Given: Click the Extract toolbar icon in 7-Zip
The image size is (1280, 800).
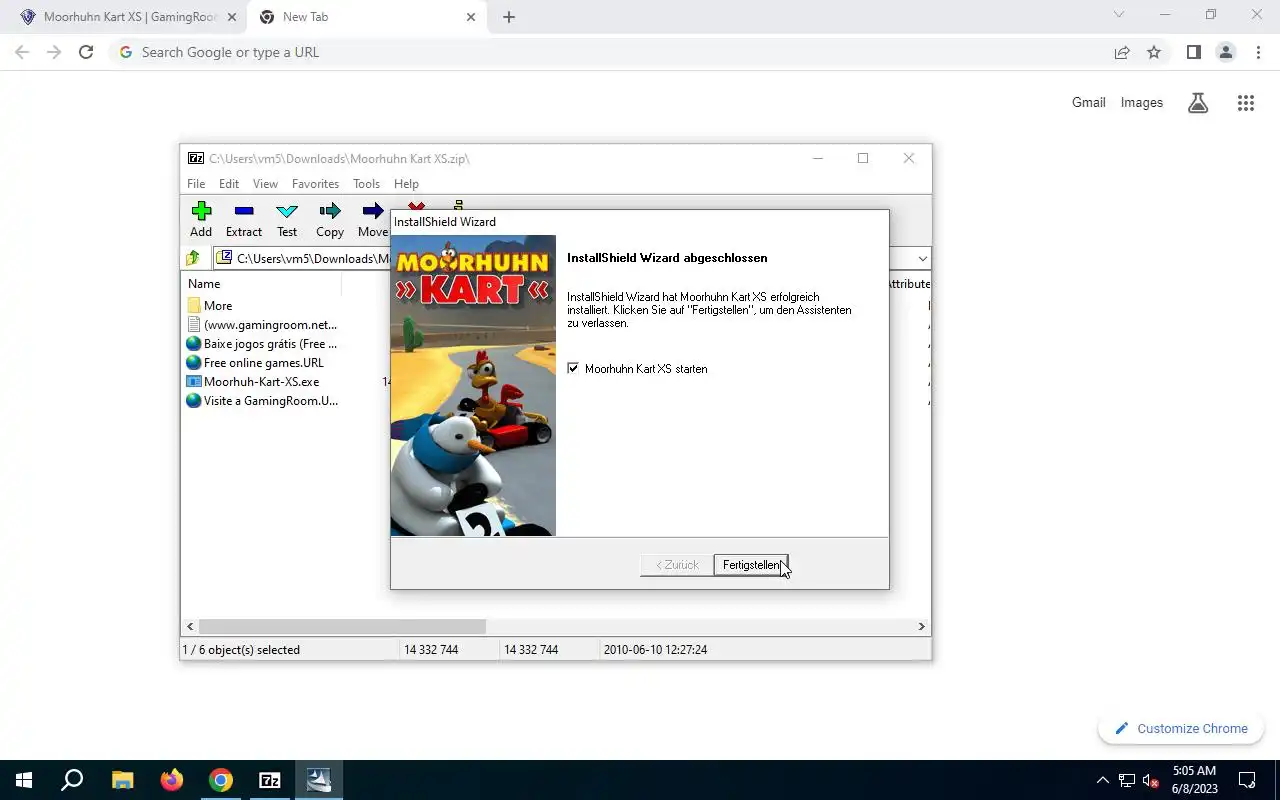Looking at the screenshot, I should click(x=244, y=219).
